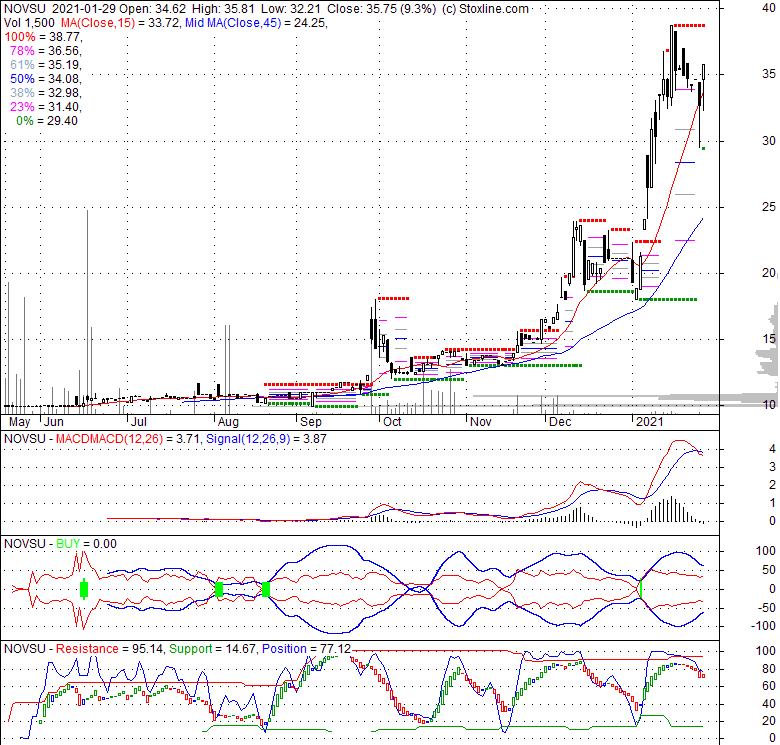Click the 20 price axis label
This screenshot has width=780, height=745.
pos(769,273)
